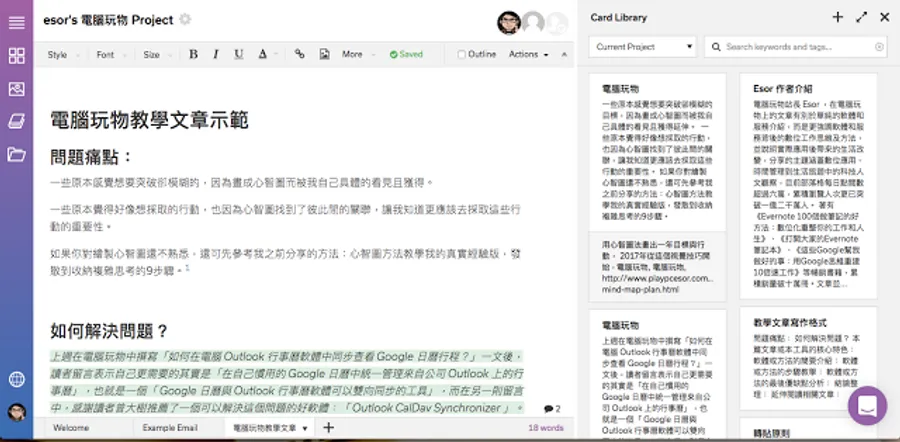
Task: Toggle bold formatting
Action: pyautogui.click(x=193, y=55)
